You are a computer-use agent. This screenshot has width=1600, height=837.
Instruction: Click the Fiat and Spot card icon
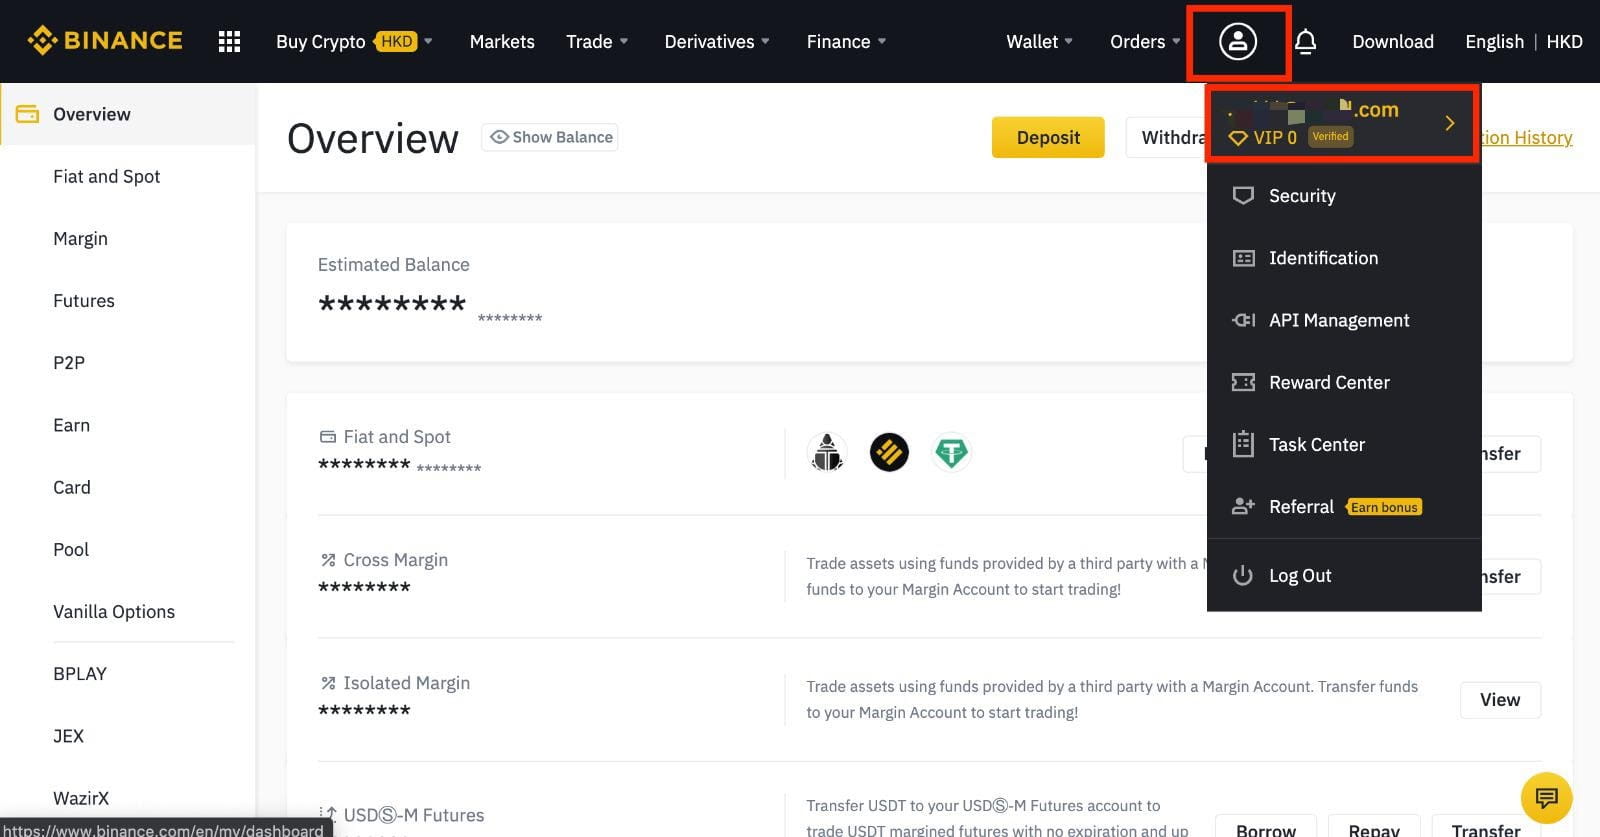(327, 437)
